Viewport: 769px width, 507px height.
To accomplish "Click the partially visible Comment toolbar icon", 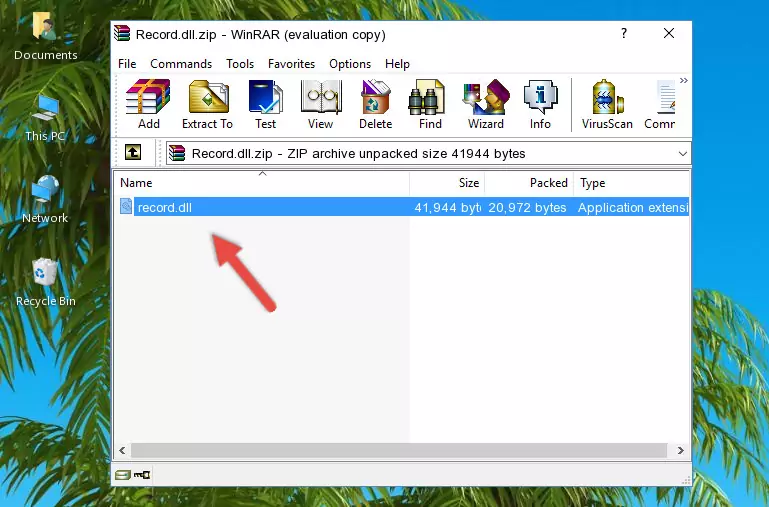I will point(660,104).
